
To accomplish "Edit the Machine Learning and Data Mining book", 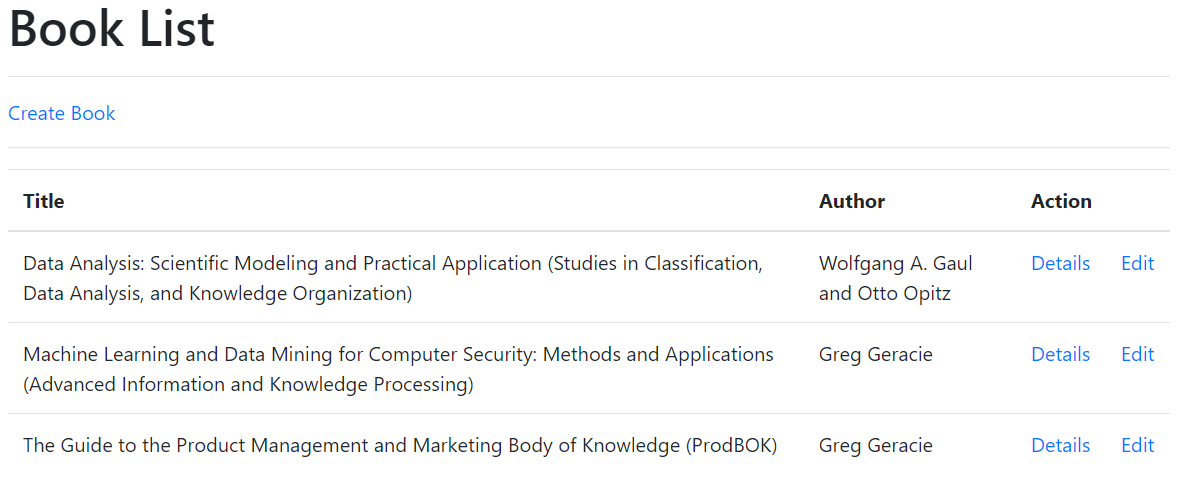I will coord(1137,354).
